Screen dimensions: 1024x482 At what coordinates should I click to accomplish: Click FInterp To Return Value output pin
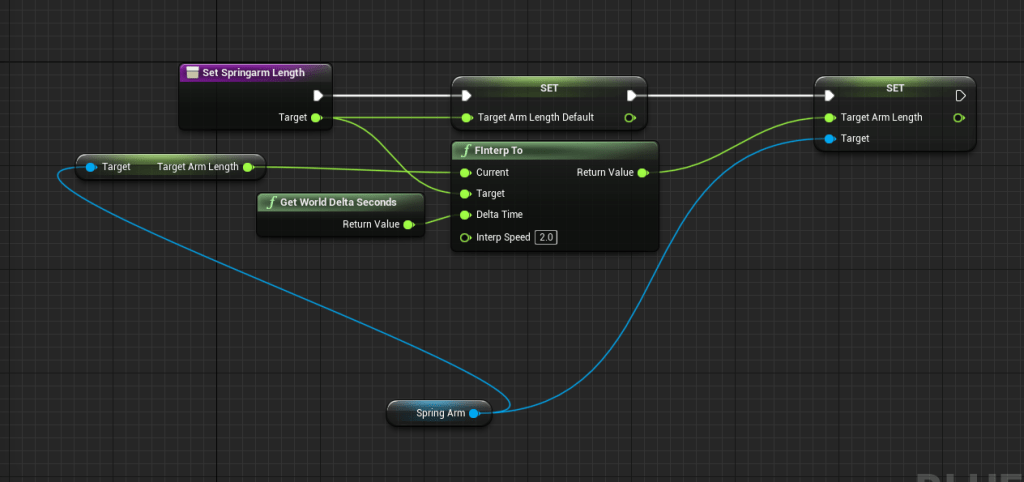(x=642, y=173)
